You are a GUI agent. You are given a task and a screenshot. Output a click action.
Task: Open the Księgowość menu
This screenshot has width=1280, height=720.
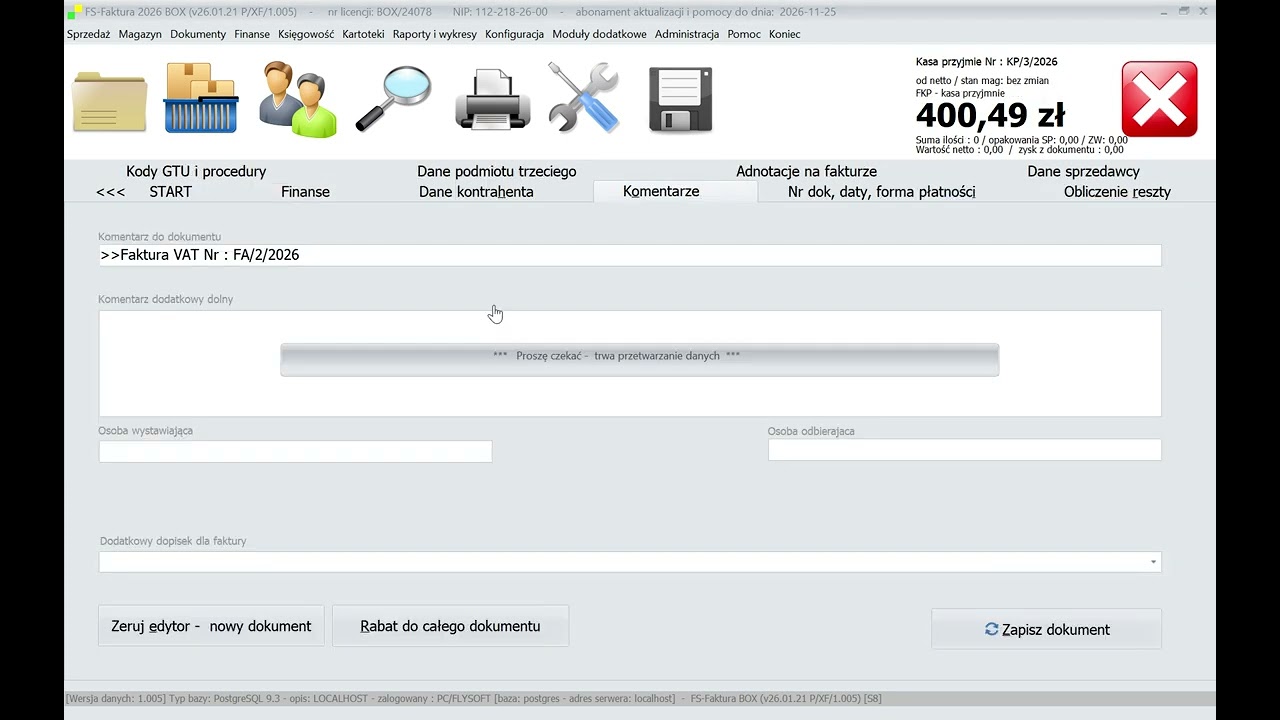306,34
